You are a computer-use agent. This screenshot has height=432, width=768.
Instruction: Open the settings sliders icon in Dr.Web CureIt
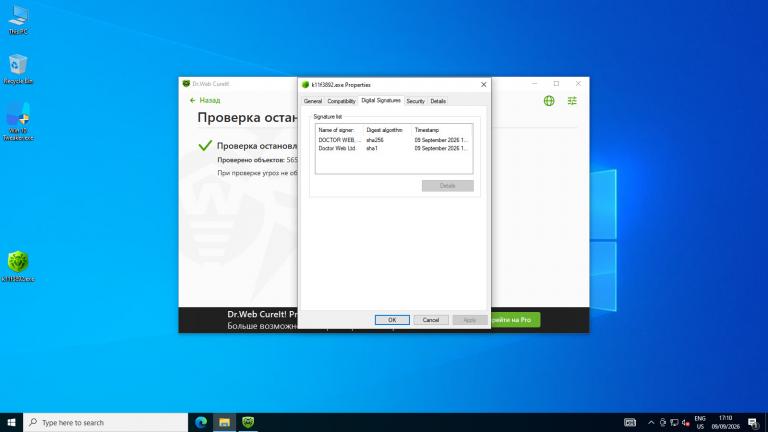(572, 101)
